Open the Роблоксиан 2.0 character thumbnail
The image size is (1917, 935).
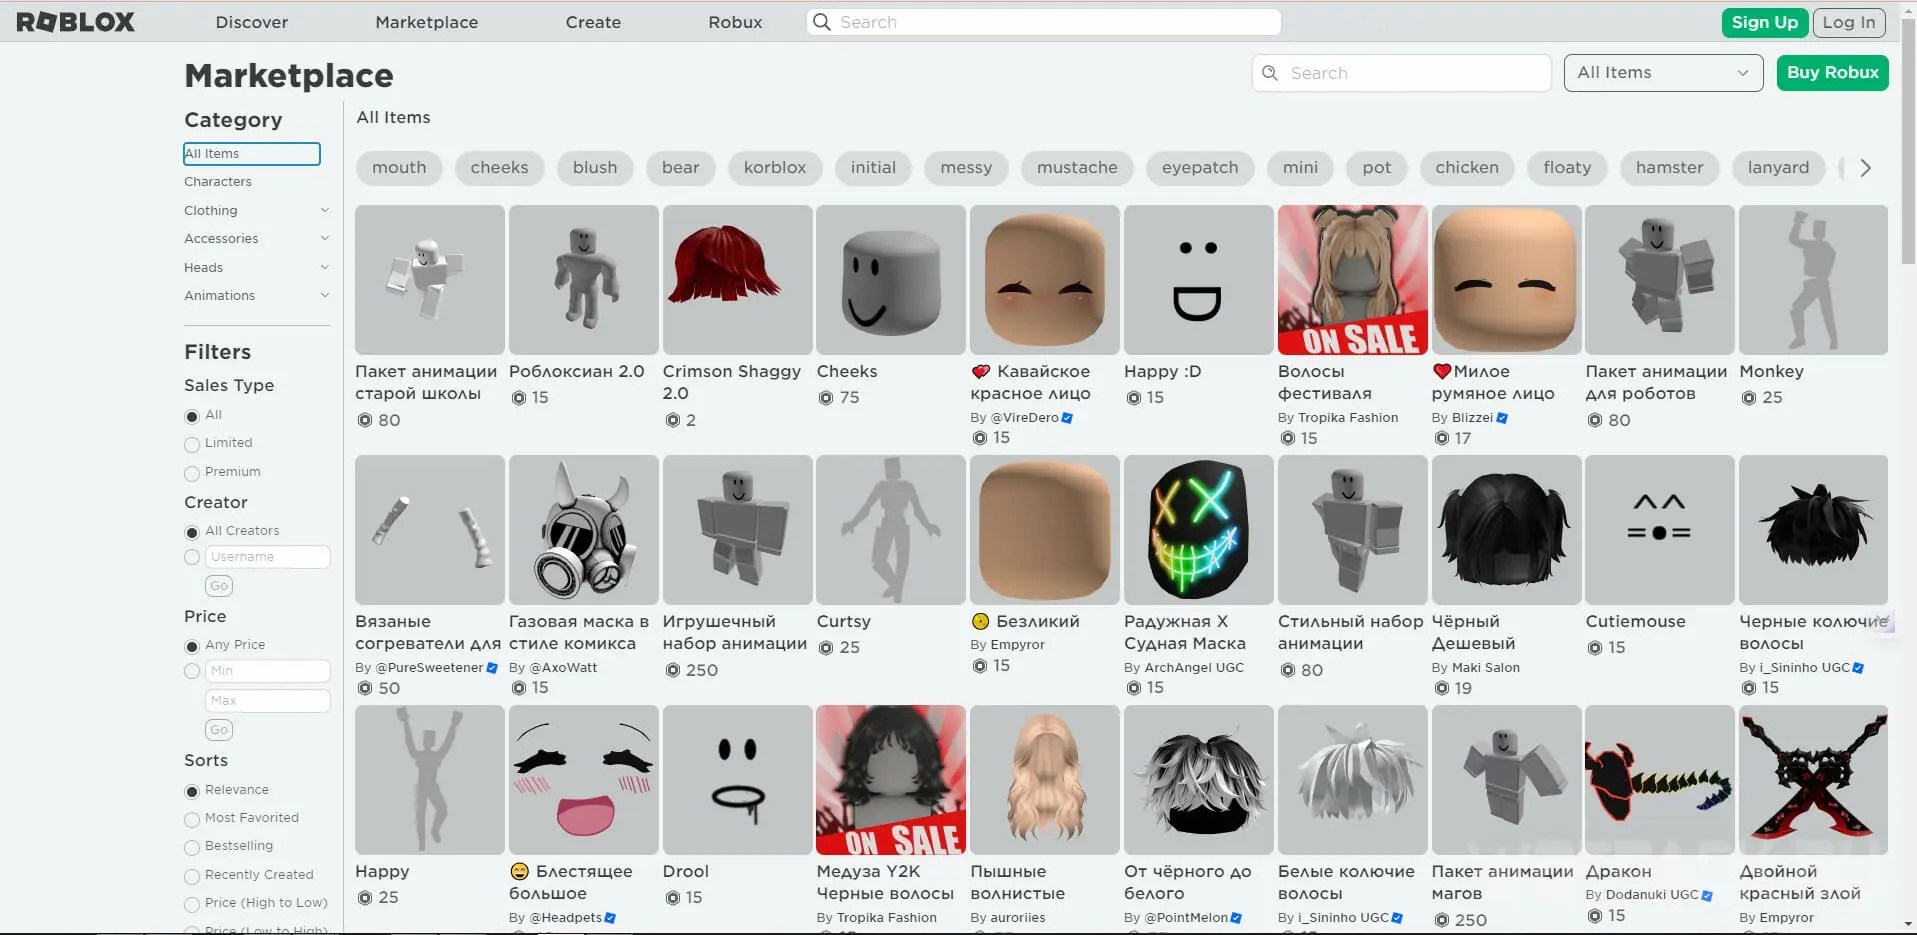(583, 280)
